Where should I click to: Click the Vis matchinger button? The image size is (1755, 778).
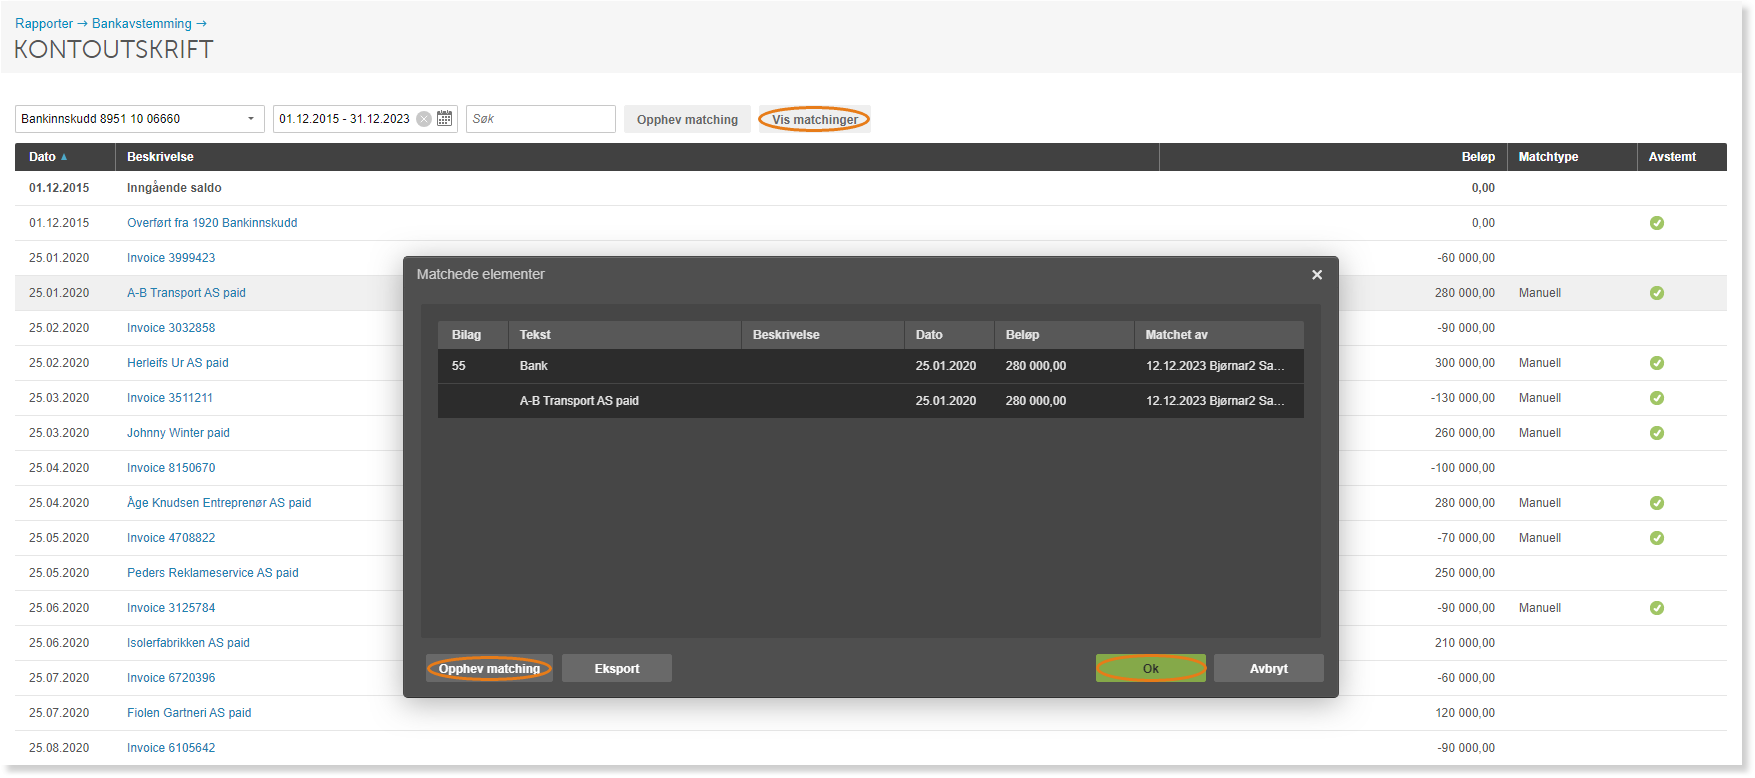pos(815,119)
